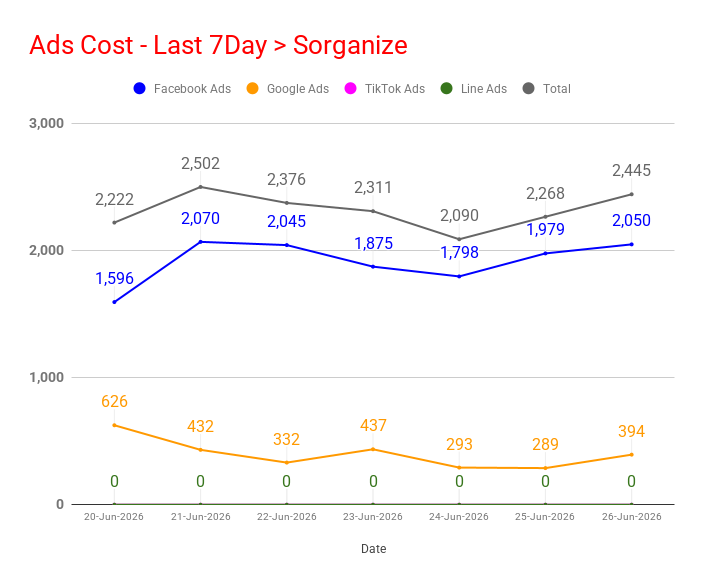Click the blue Facebook Ads legend dot

pyautogui.click(x=140, y=88)
